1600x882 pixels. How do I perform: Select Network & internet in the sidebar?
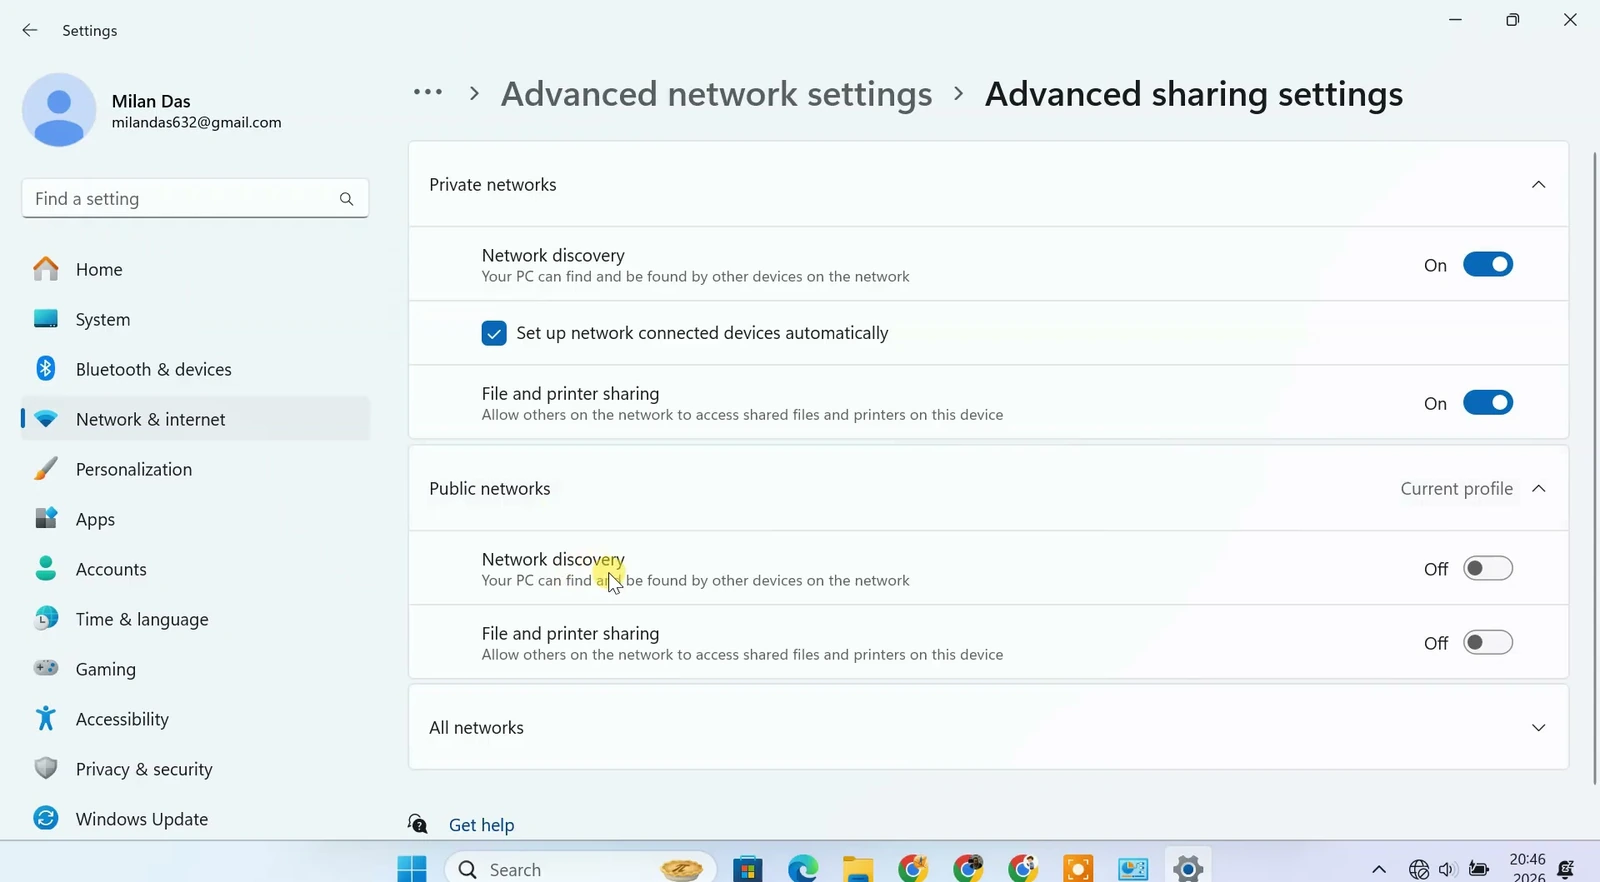tap(195, 419)
